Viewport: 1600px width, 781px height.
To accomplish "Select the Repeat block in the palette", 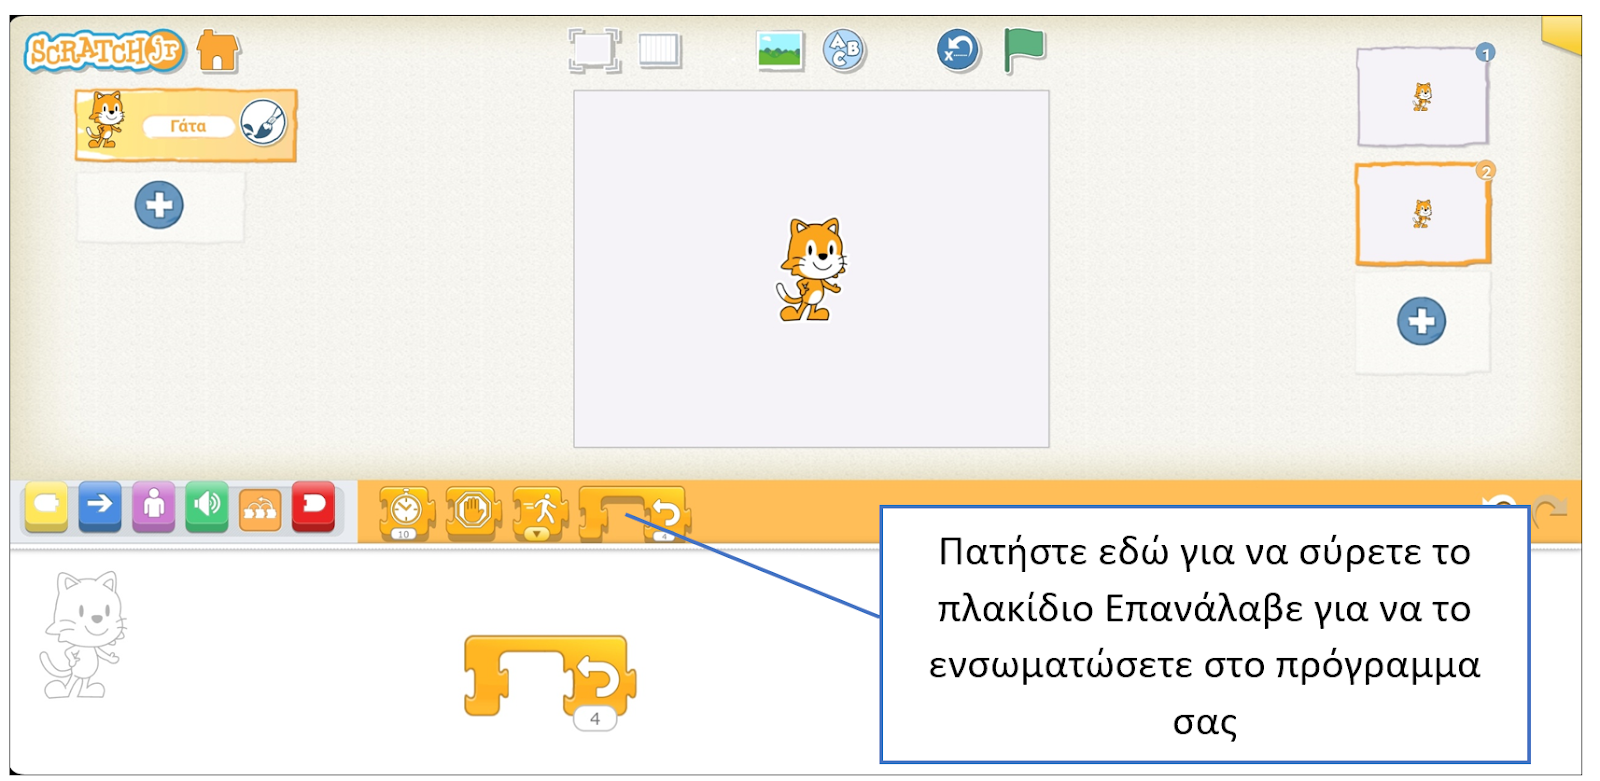I will point(634,513).
